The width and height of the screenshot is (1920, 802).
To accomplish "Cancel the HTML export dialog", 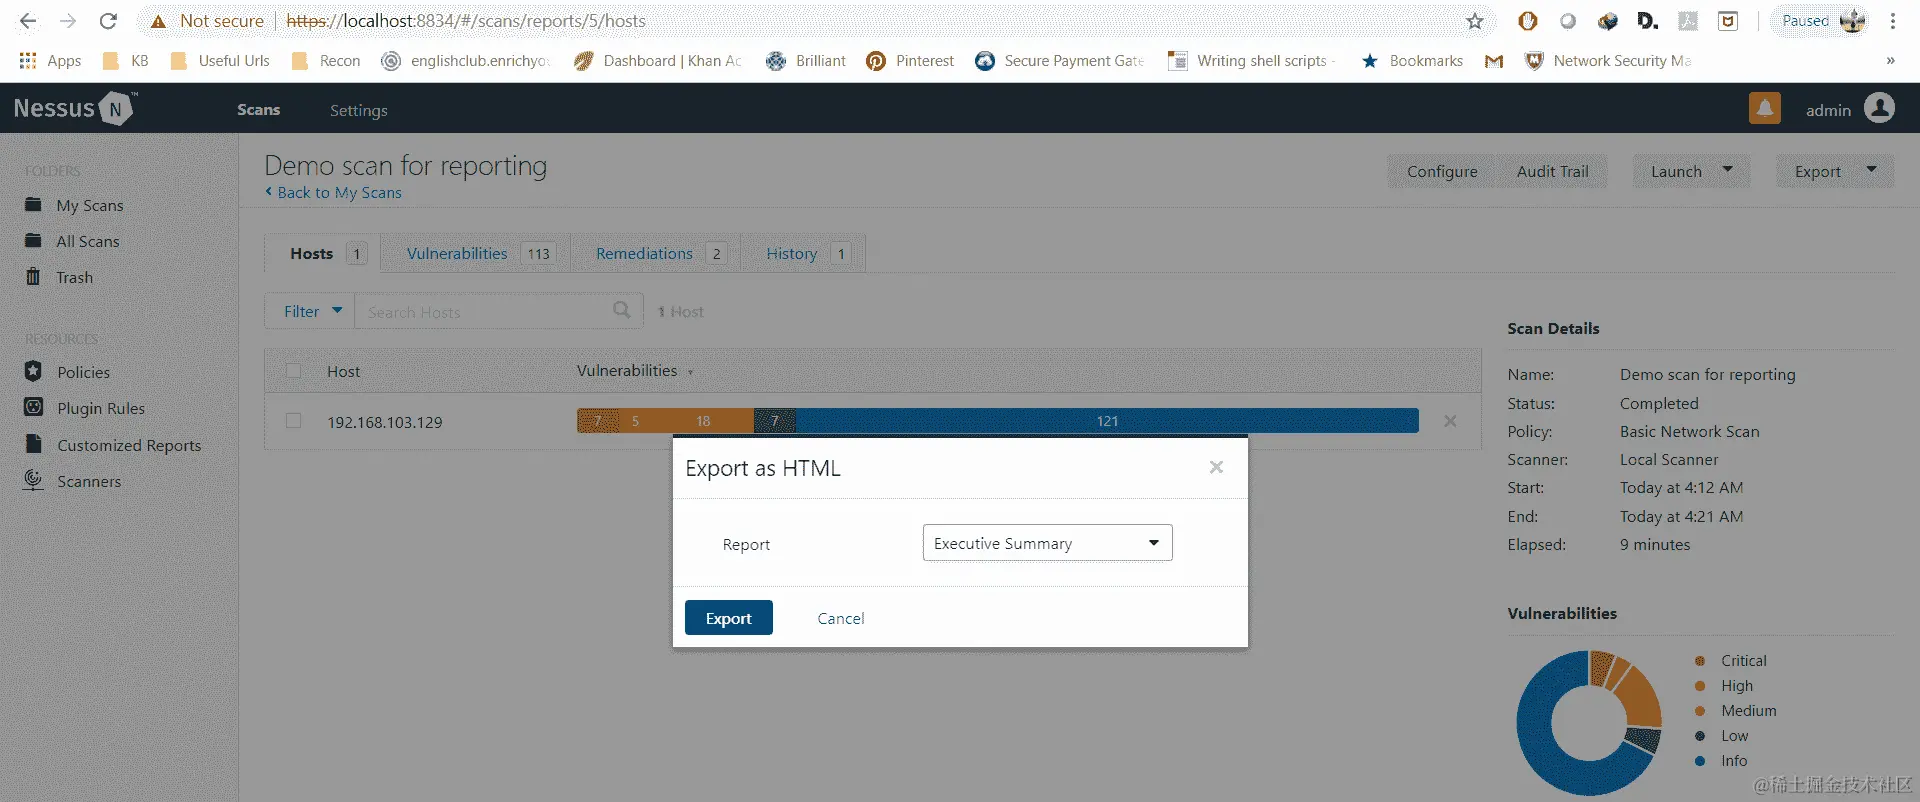I will 840,618.
